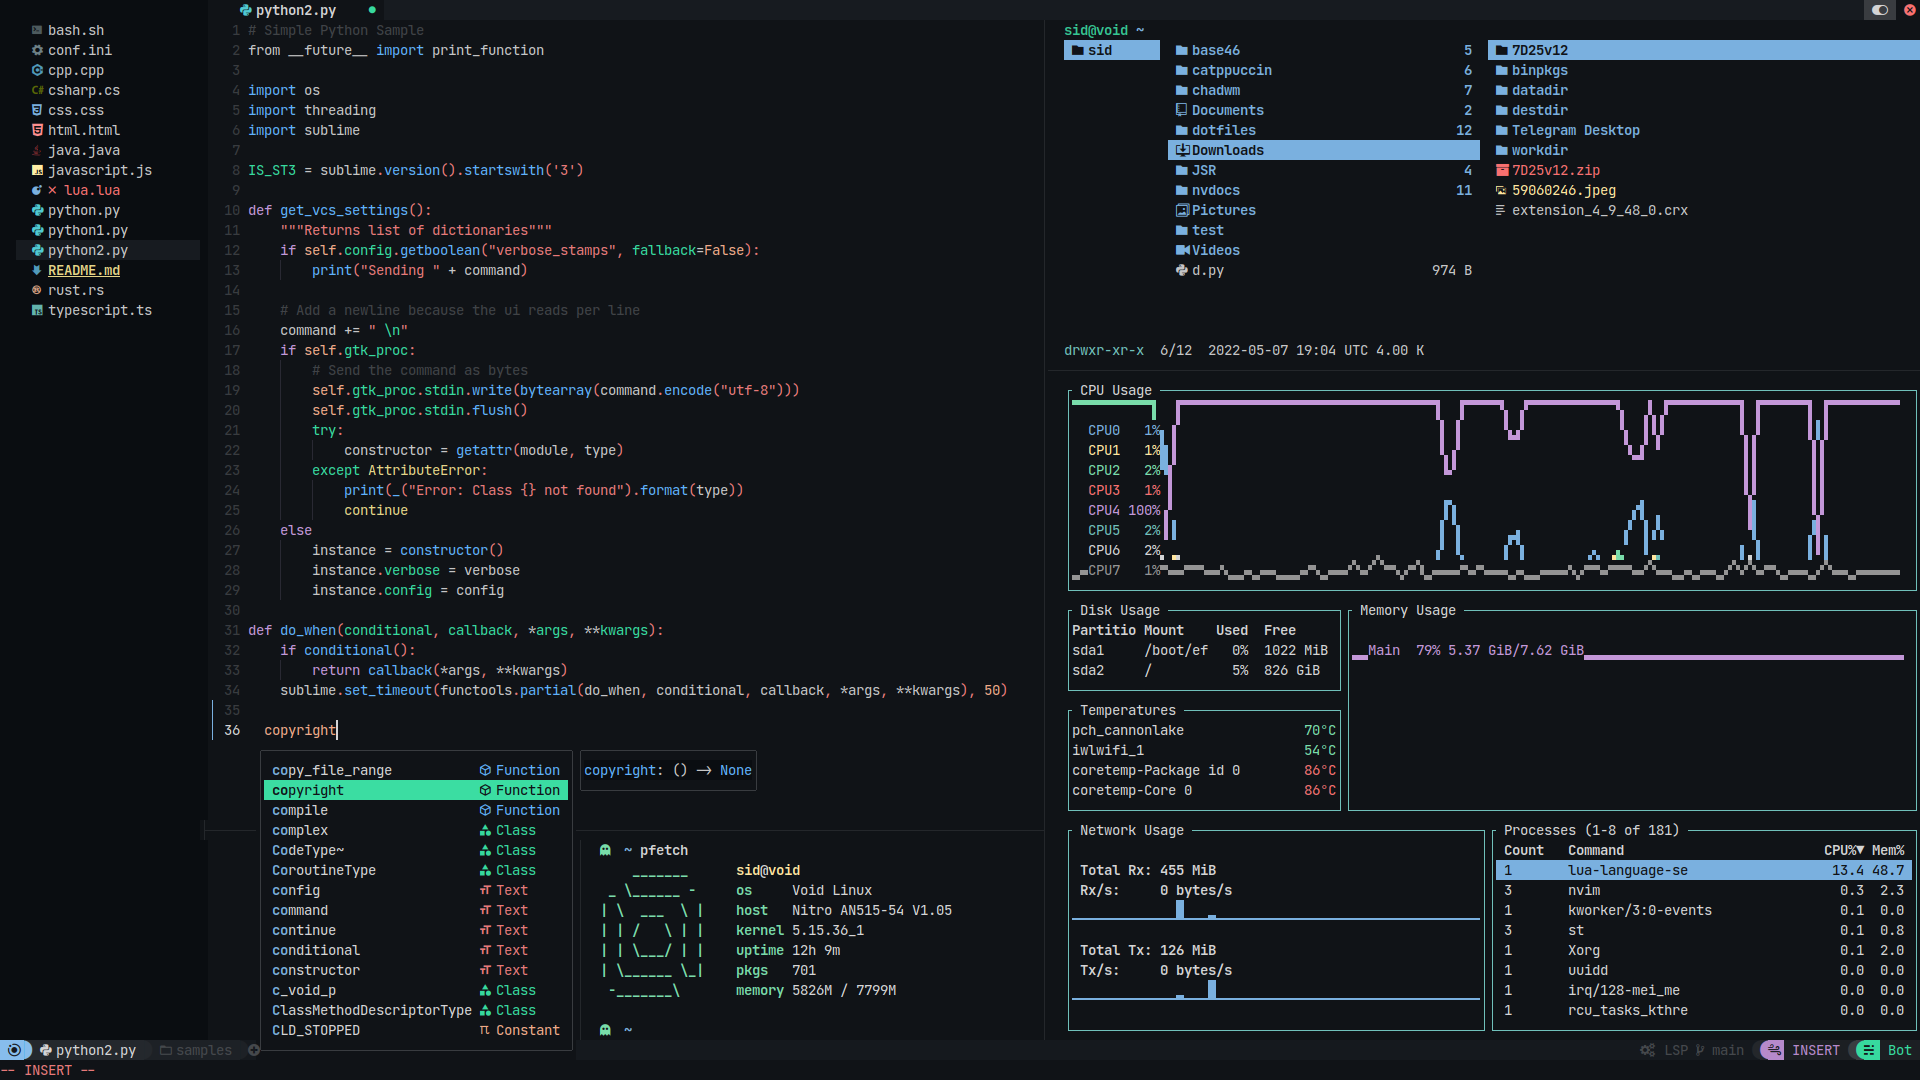Viewport: 1920px width, 1080px height.
Task: Click the README.md download-arrow icon
Action: point(37,270)
